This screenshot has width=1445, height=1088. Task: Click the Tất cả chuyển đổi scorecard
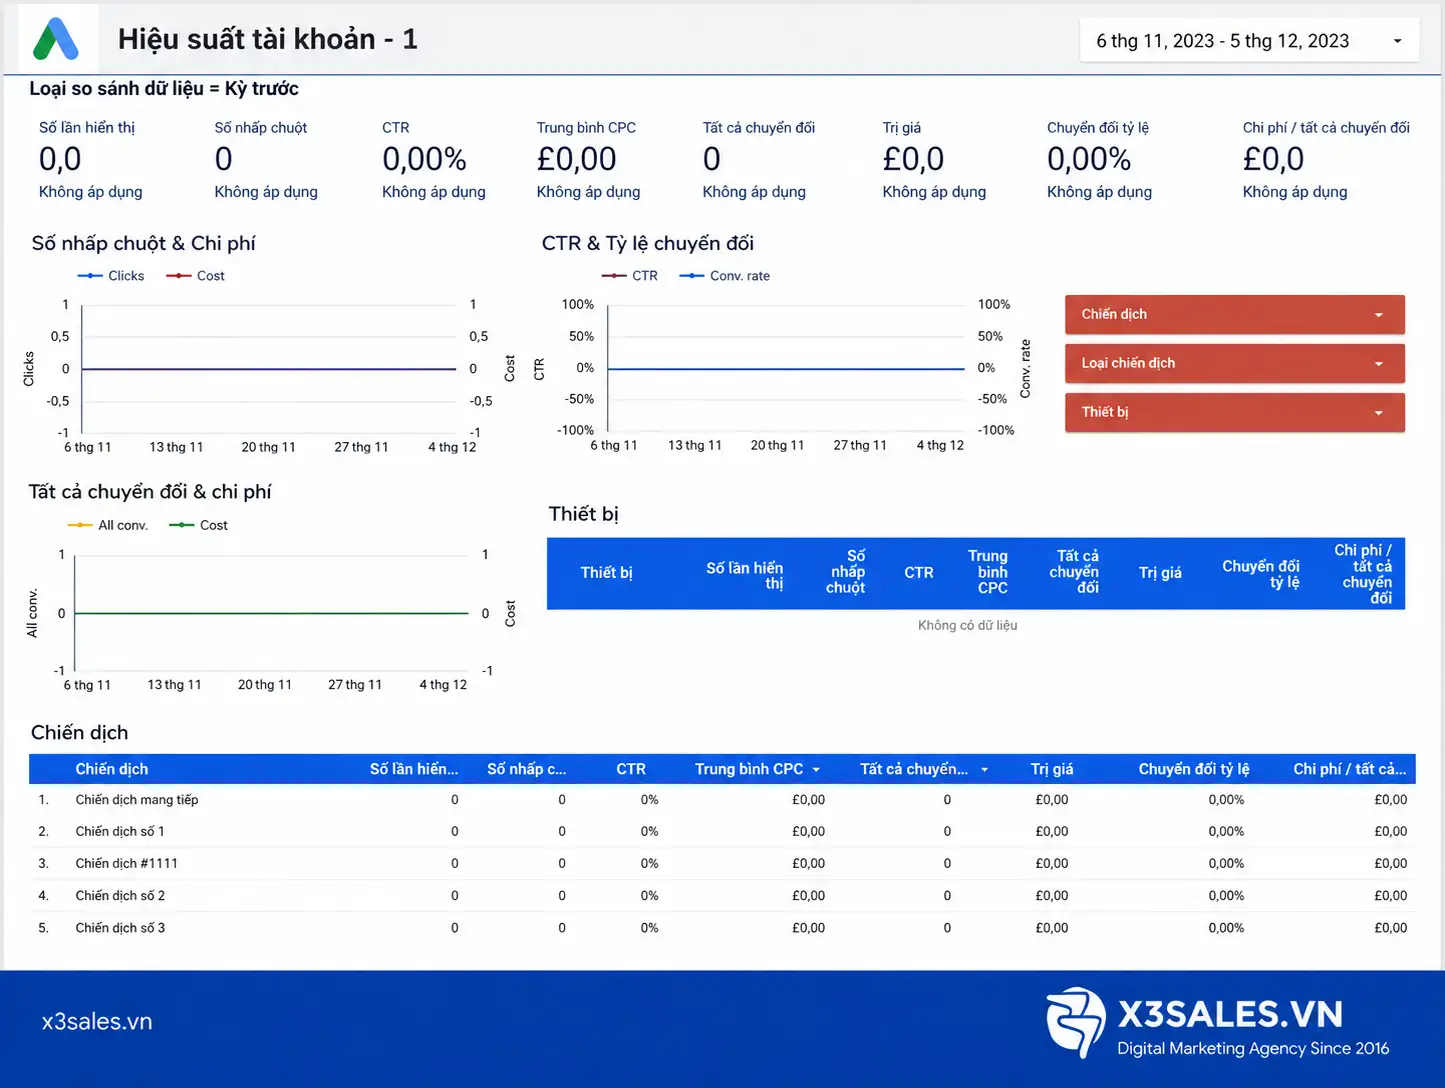[759, 160]
